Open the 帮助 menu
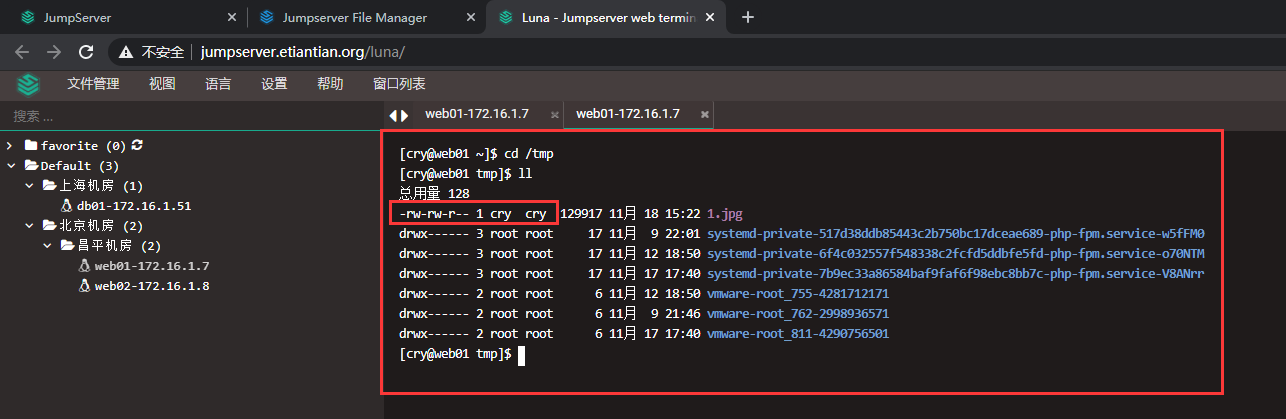1286x419 pixels. [330, 85]
